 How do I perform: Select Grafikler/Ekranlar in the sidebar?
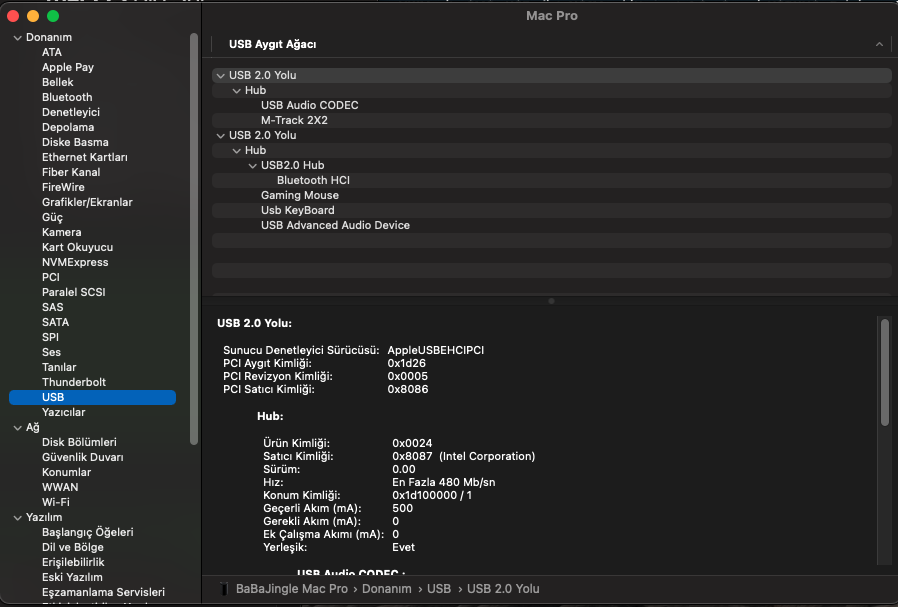pyautogui.click(x=87, y=202)
